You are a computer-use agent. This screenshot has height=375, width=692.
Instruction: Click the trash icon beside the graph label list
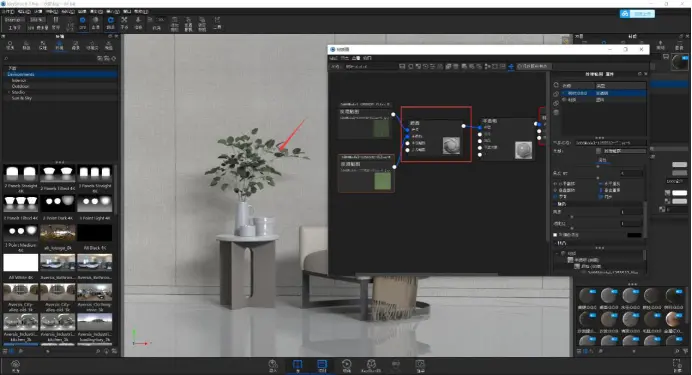[556, 112]
